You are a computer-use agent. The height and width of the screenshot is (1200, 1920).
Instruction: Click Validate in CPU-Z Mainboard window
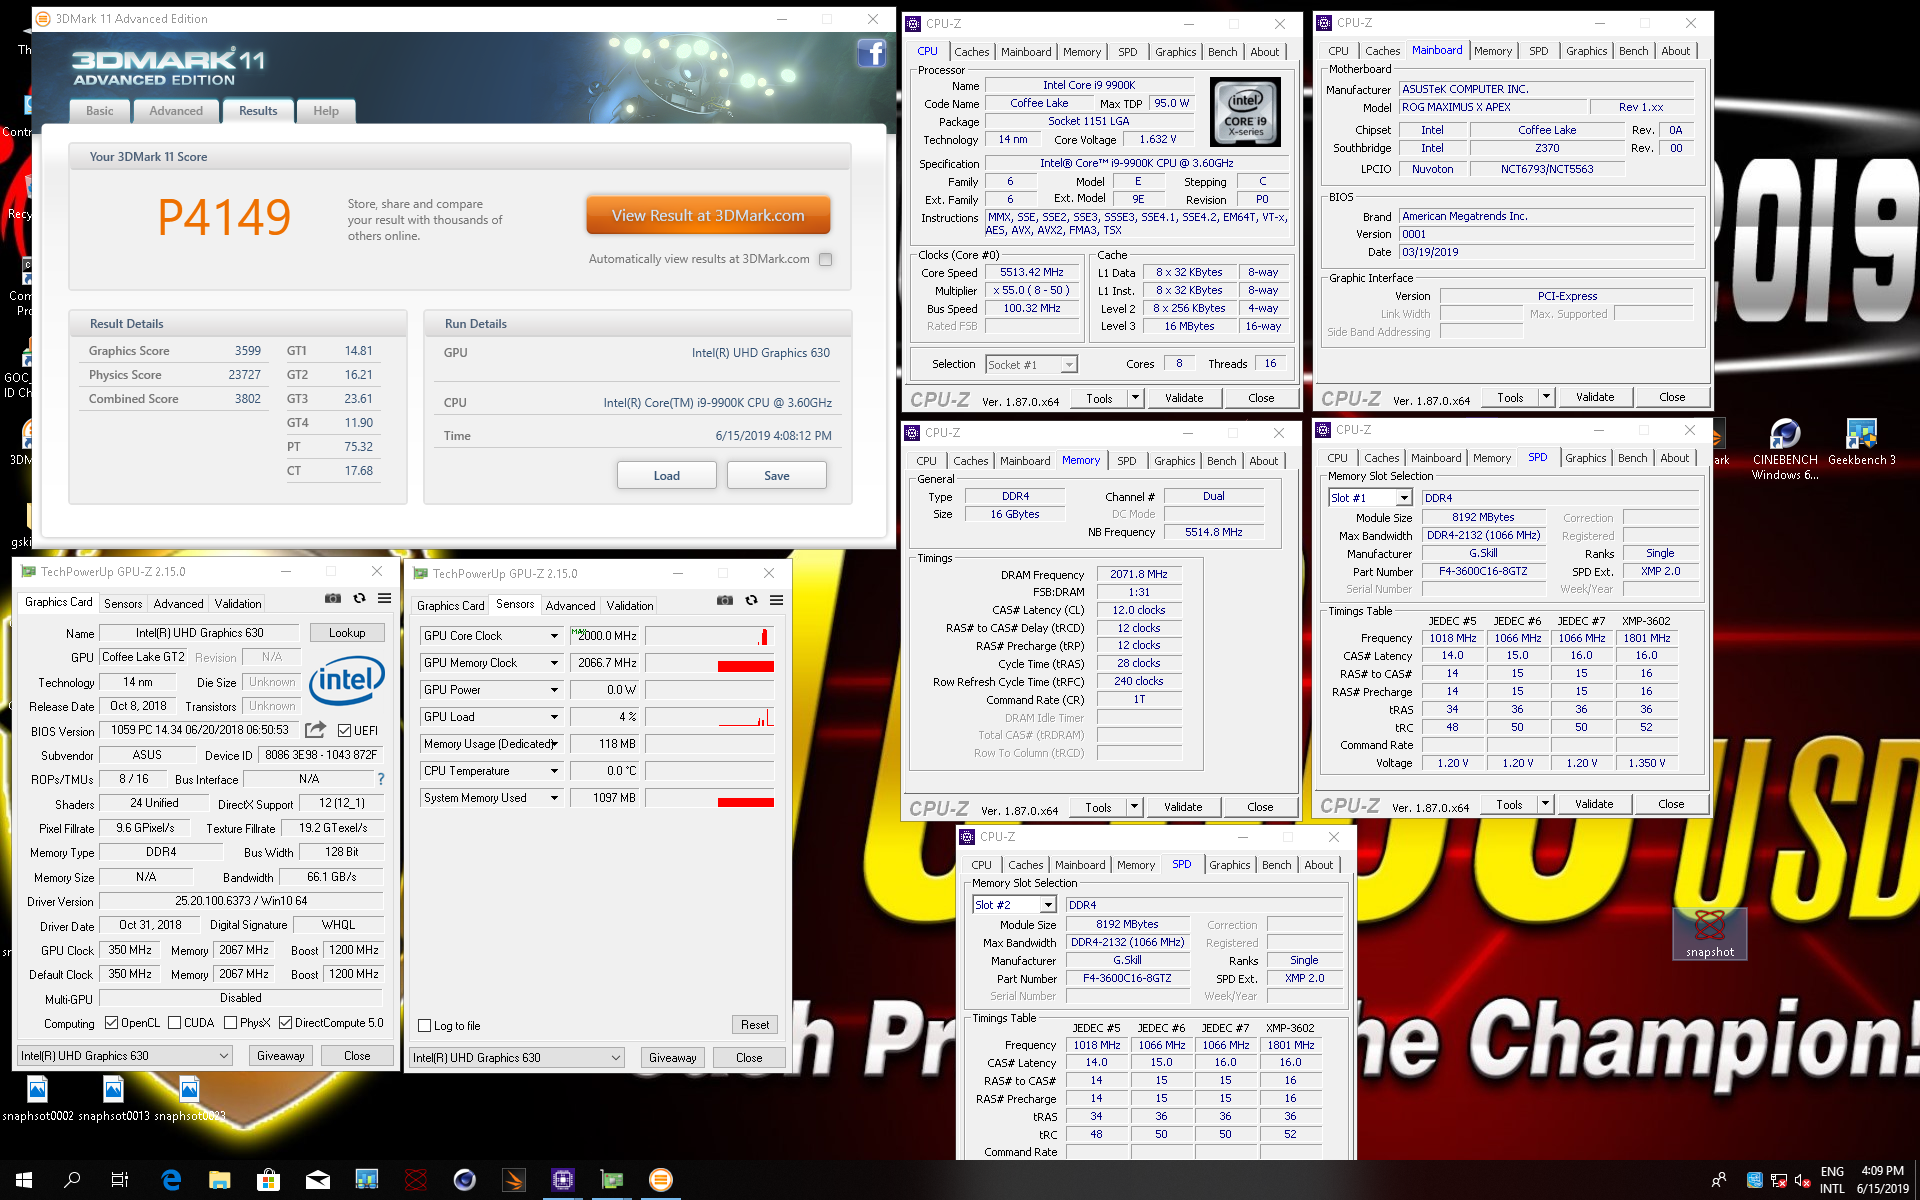[x=1595, y=397]
